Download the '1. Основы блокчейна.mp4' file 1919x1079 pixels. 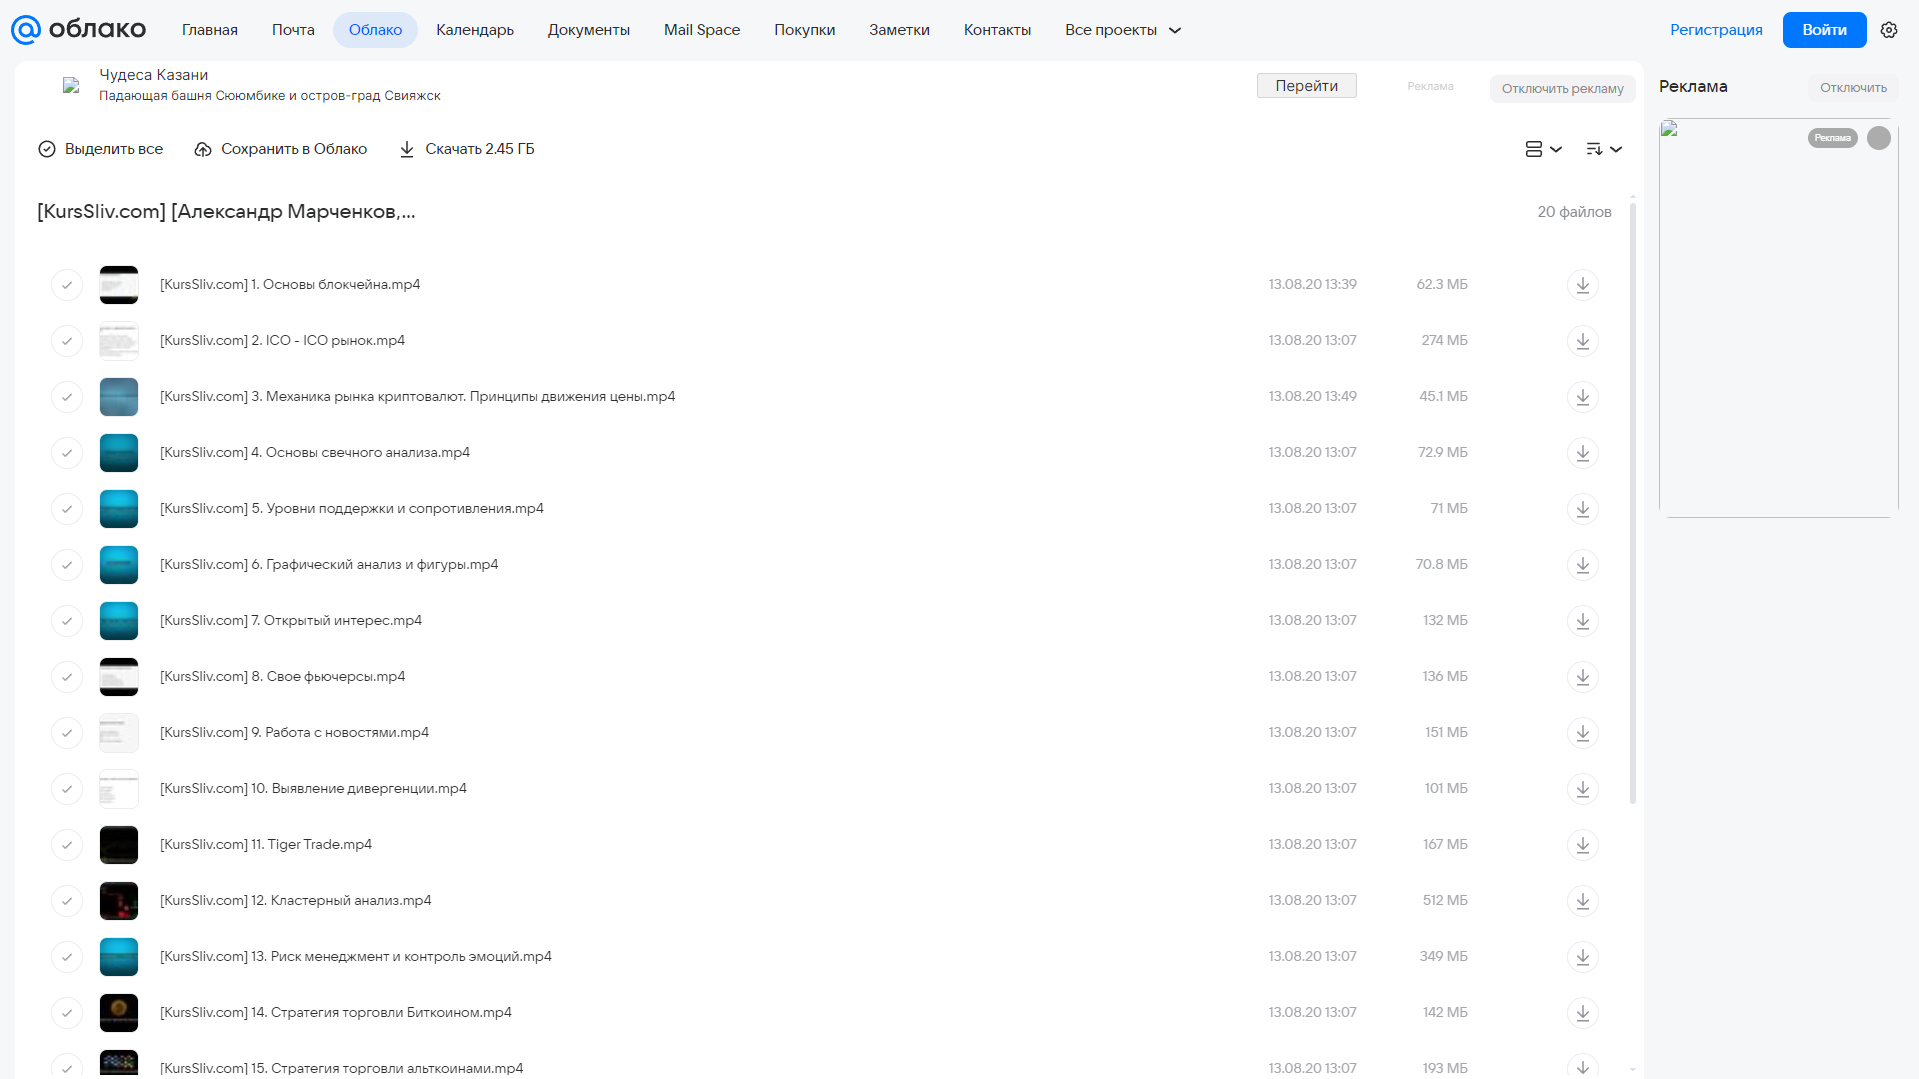click(x=1582, y=285)
